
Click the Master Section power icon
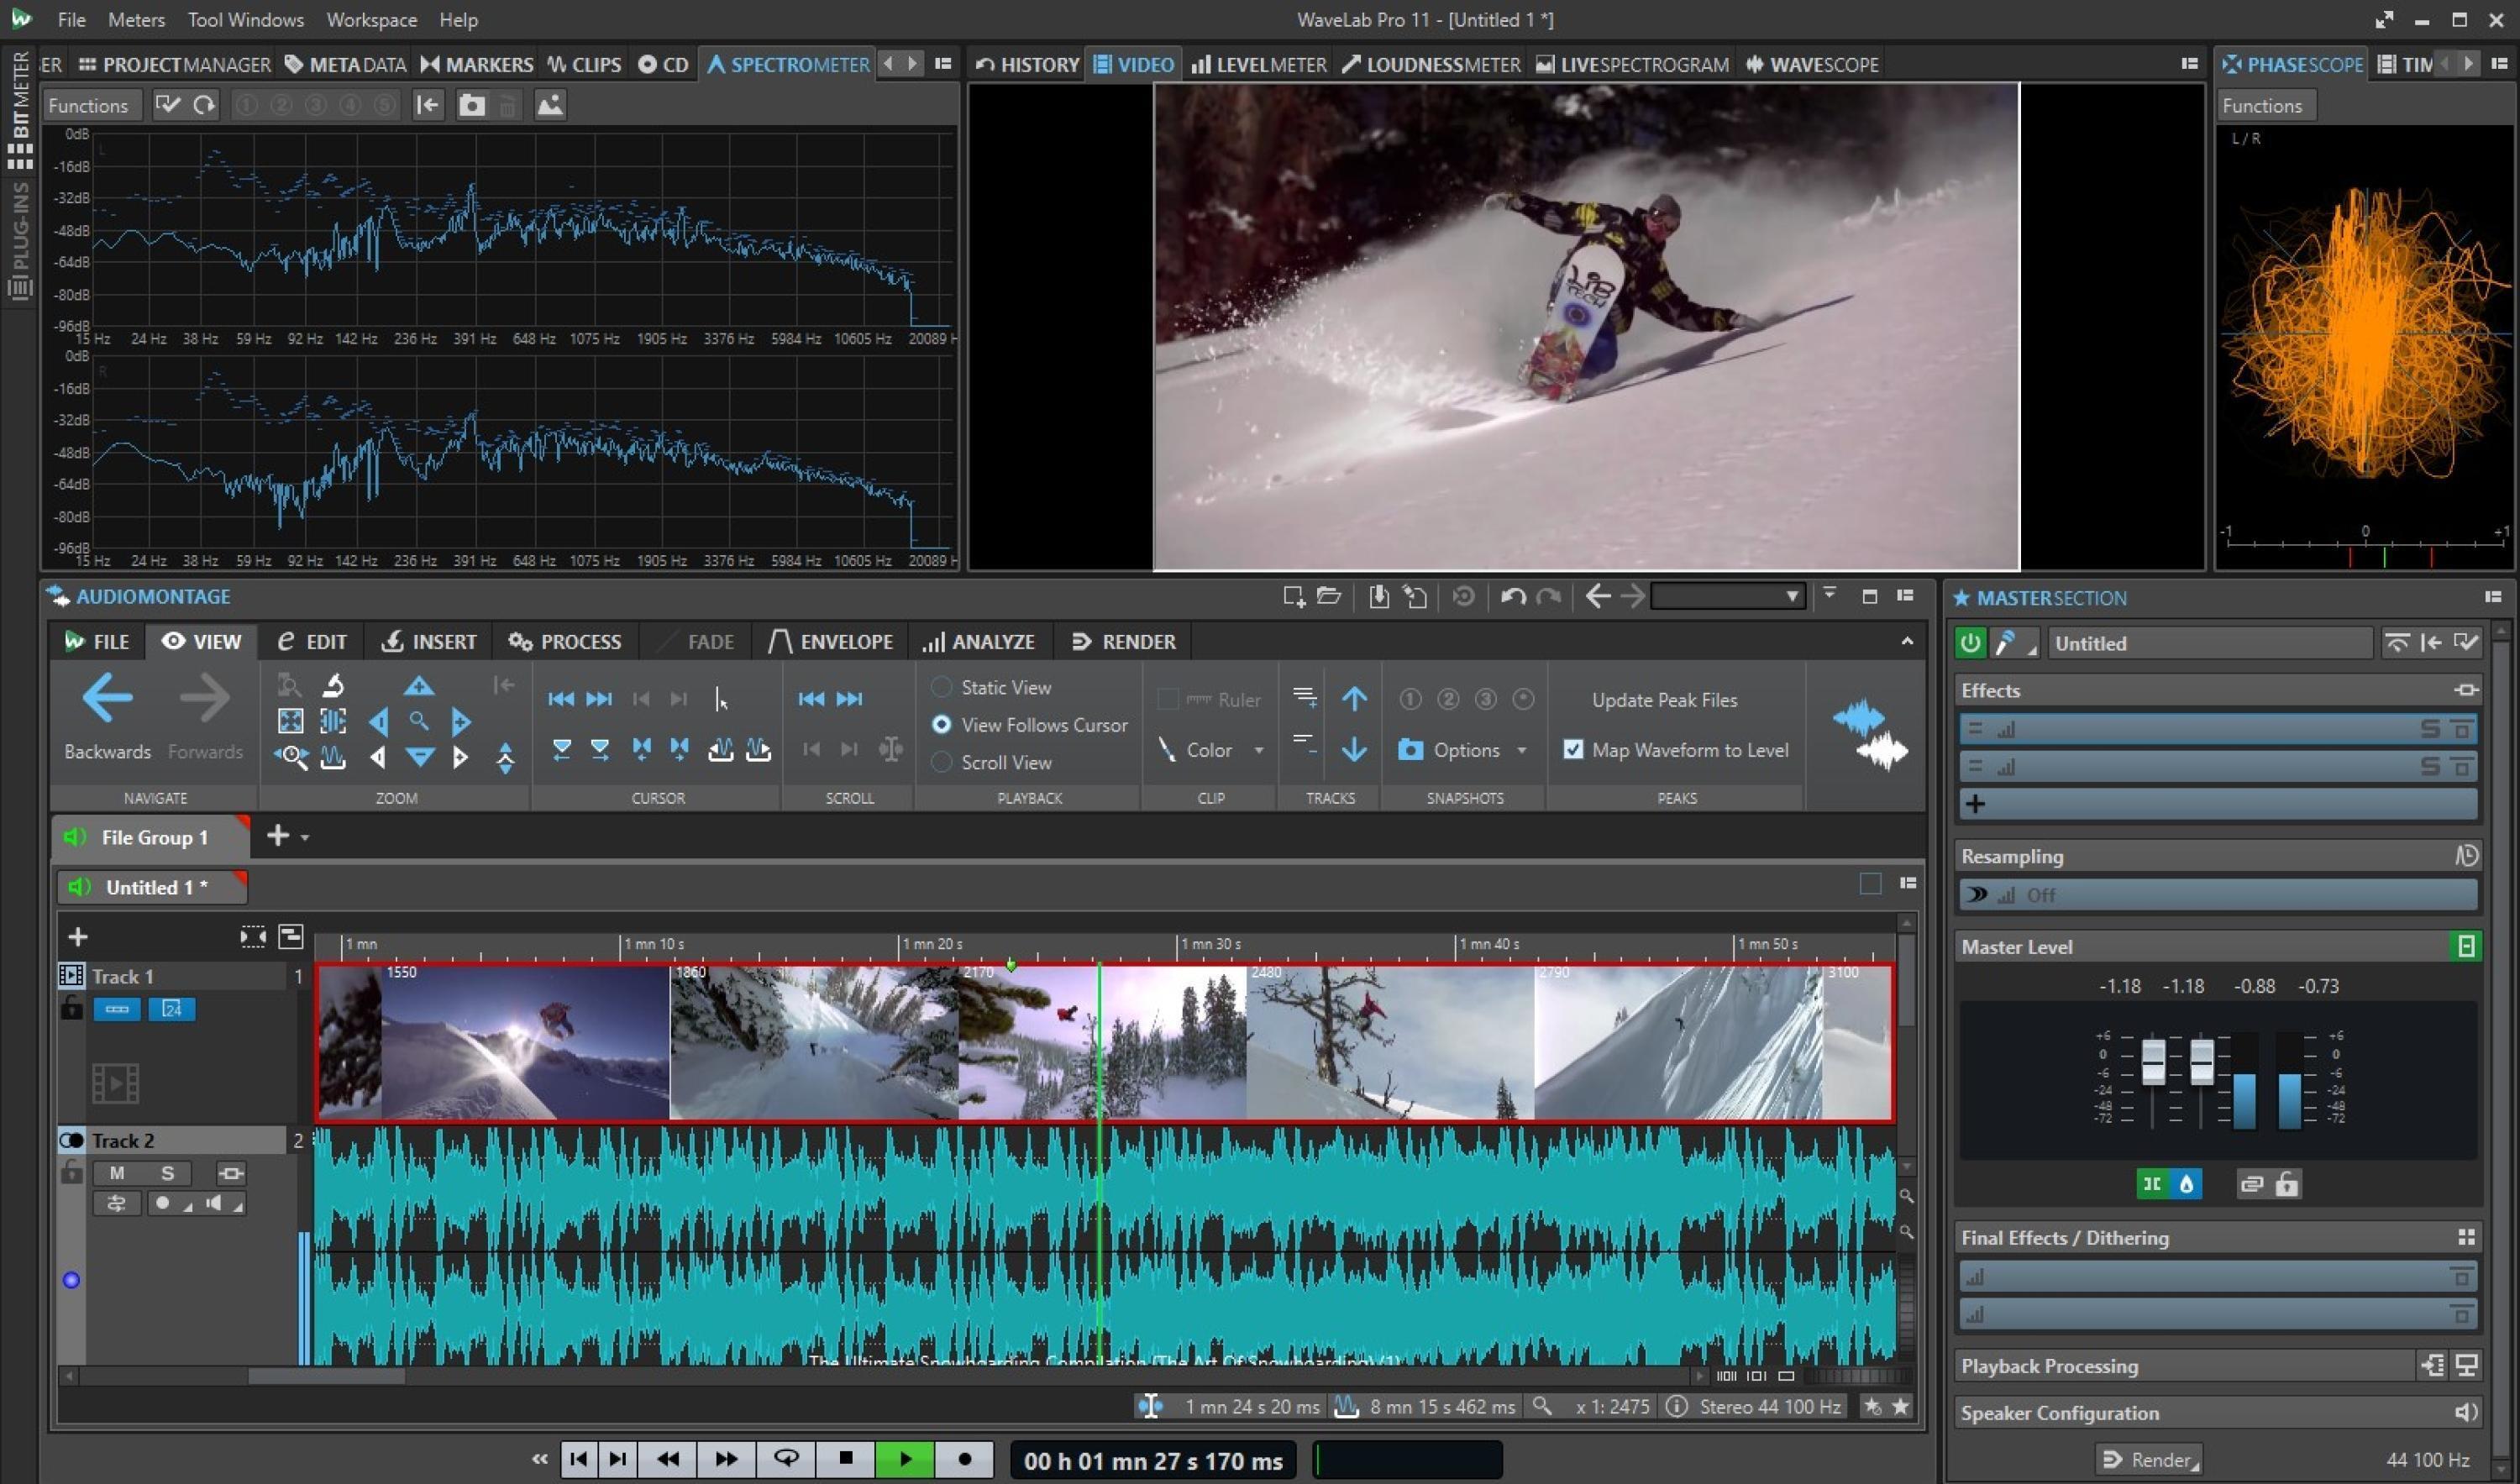(1971, 642)
